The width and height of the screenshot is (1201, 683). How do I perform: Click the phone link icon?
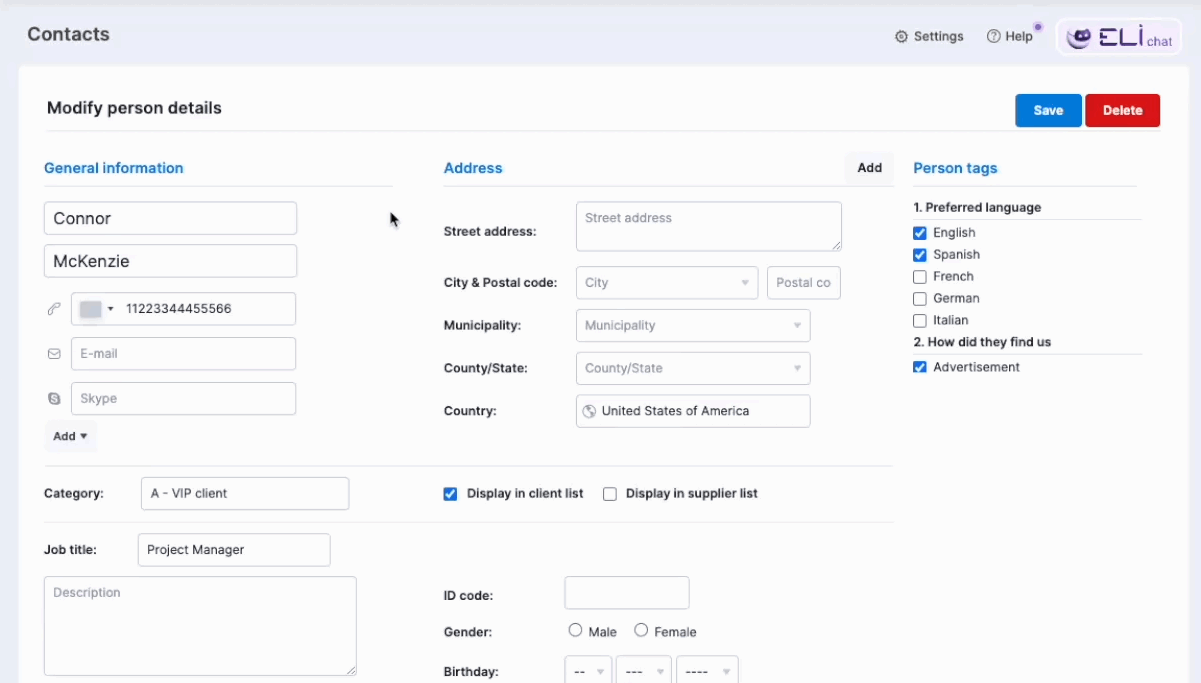click(54, 309)
